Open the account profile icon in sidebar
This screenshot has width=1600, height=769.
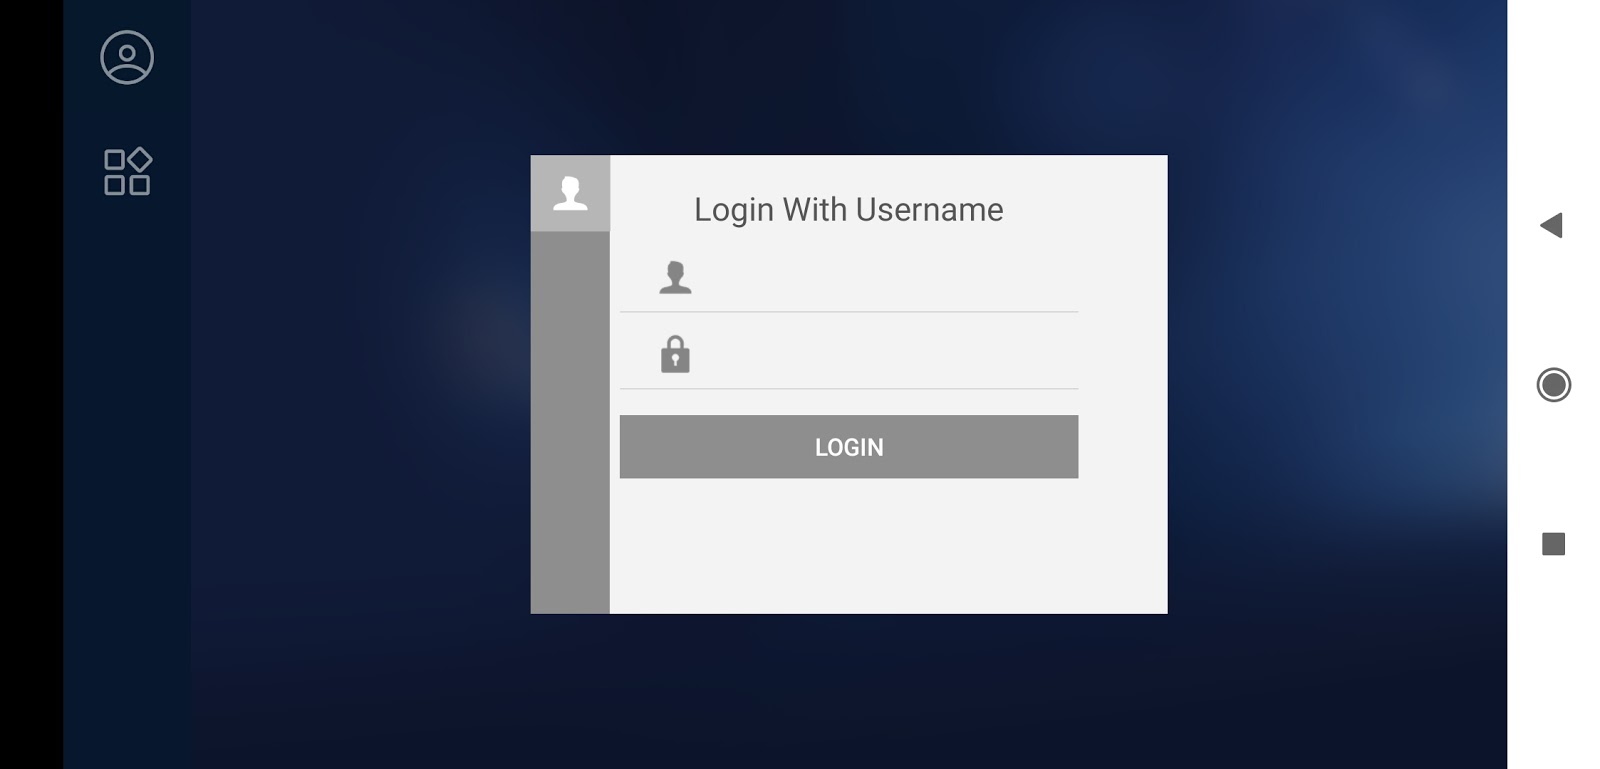(x=127, y=57)
